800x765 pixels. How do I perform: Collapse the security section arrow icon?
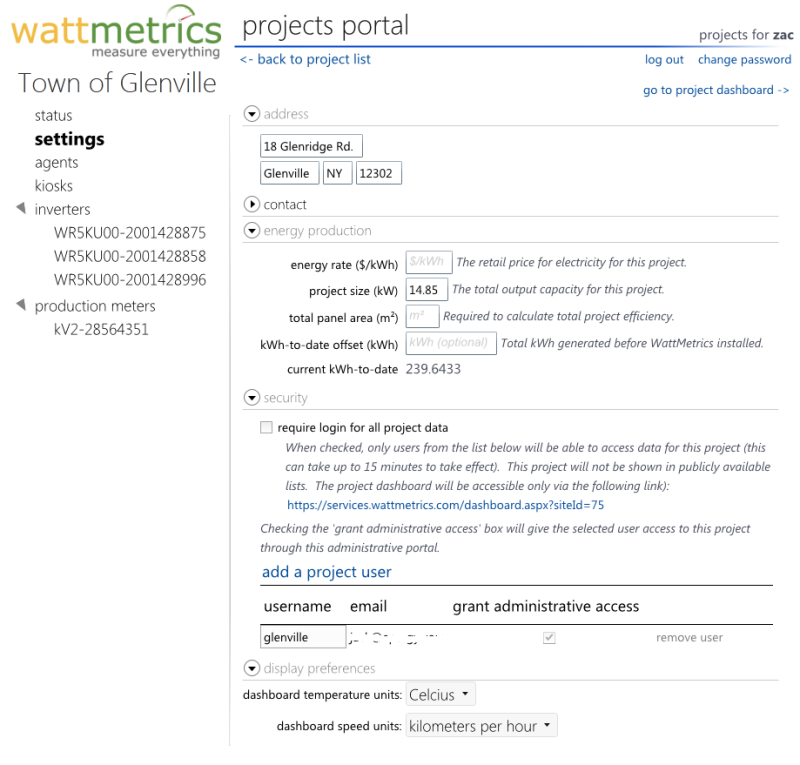pyautogui.click(x=252, y=397)
